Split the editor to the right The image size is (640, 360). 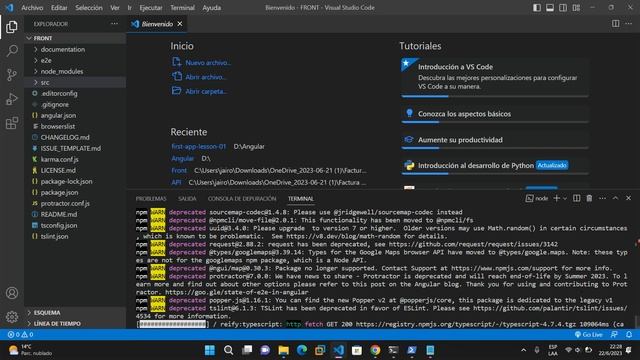pos(616,24)
